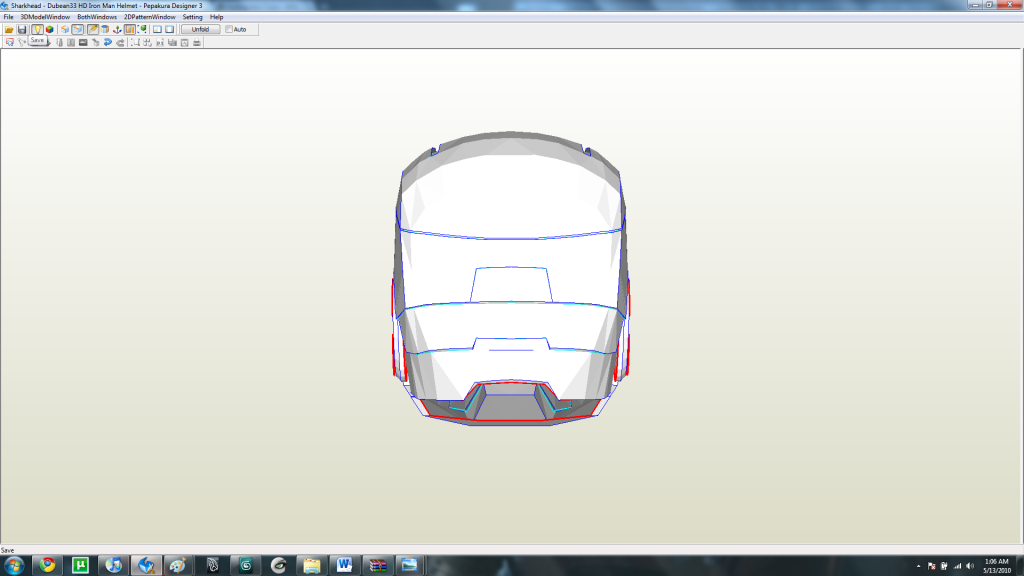Open the 2DPatternWindow menu
Viewport: 1024px width, 576px height.
150,17
